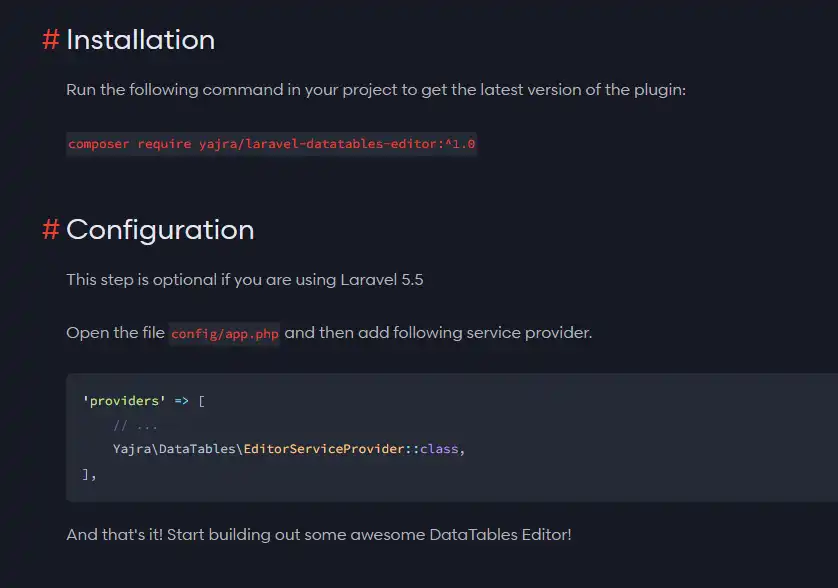The image size is (838, 588).
Task: Click the composer require yajra/laravel-datatables-editor command
Action: [x=271, y=144]
